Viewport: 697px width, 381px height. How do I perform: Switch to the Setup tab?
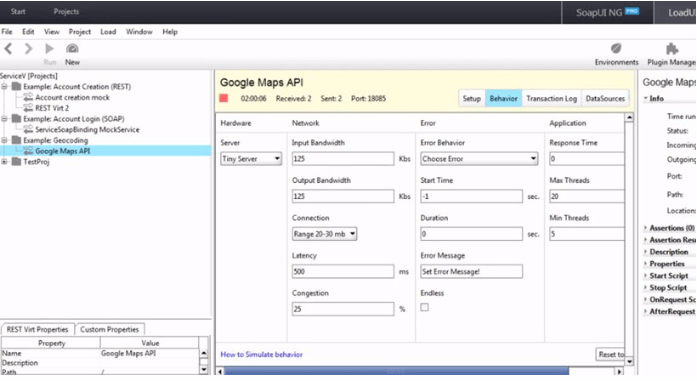(x=472, y=98)
